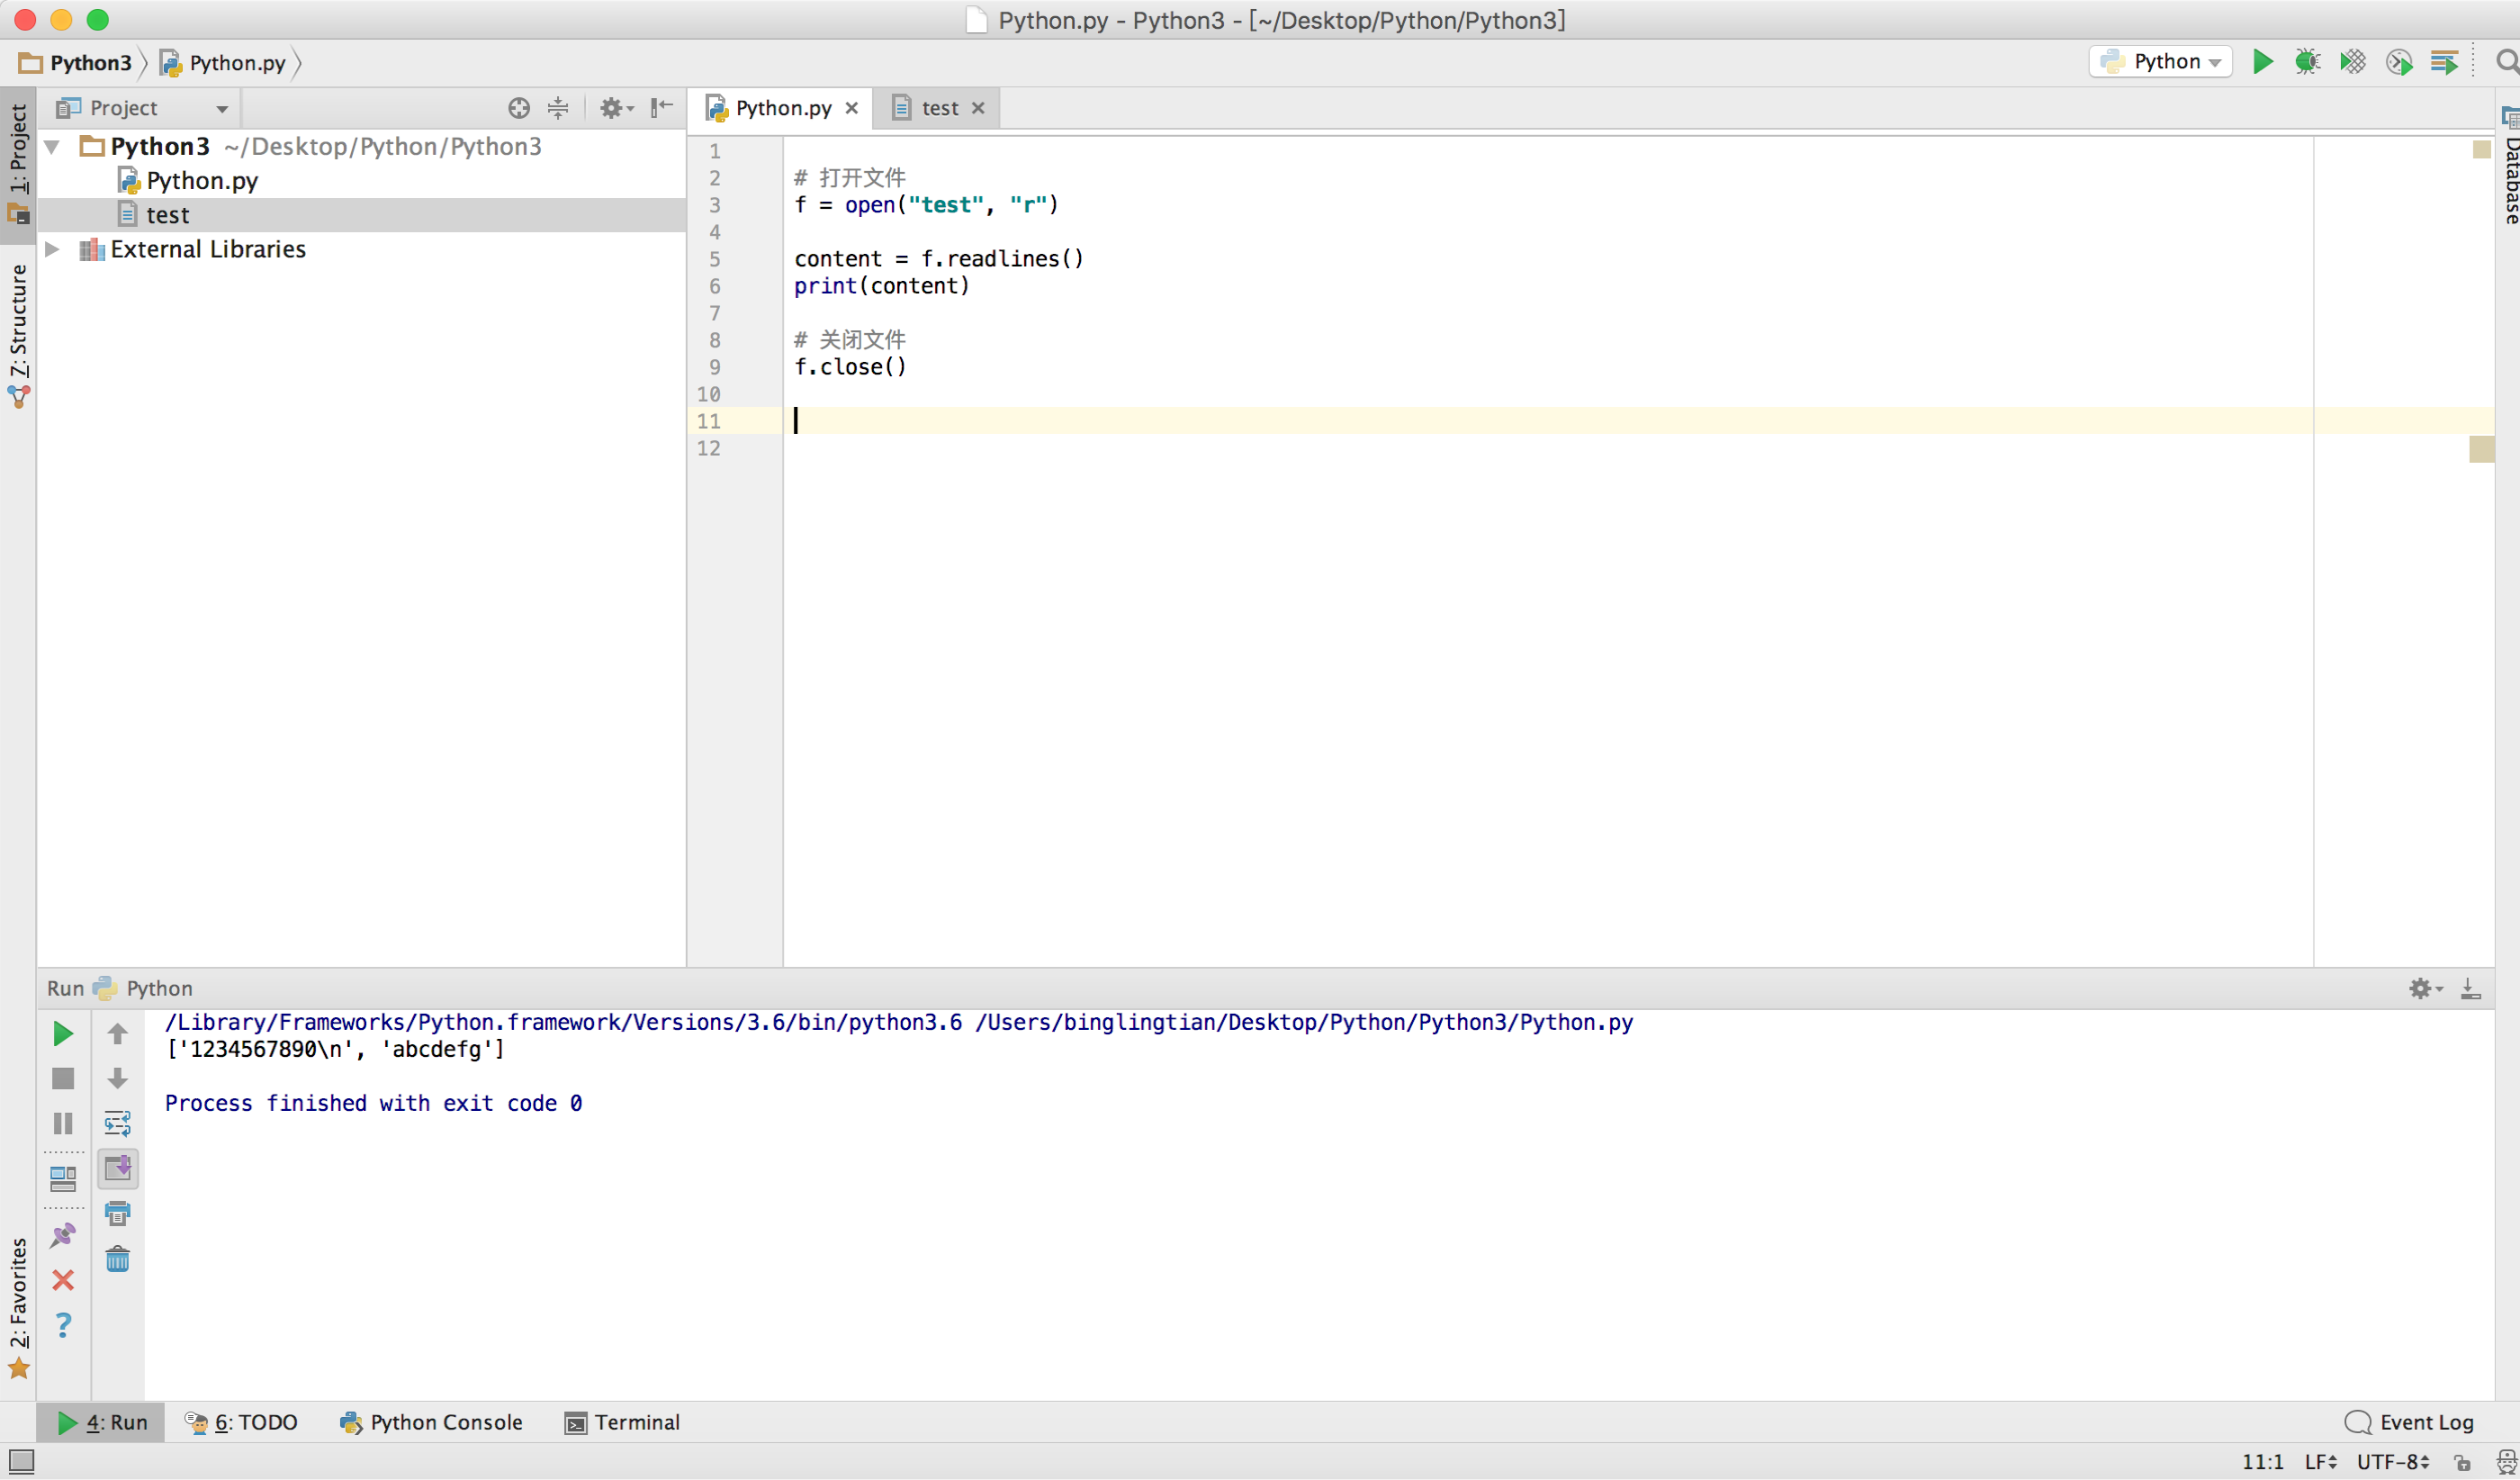
Task: Toggle Scroll to the End button
Action: pyautogui.click(x=117, y=1168)
